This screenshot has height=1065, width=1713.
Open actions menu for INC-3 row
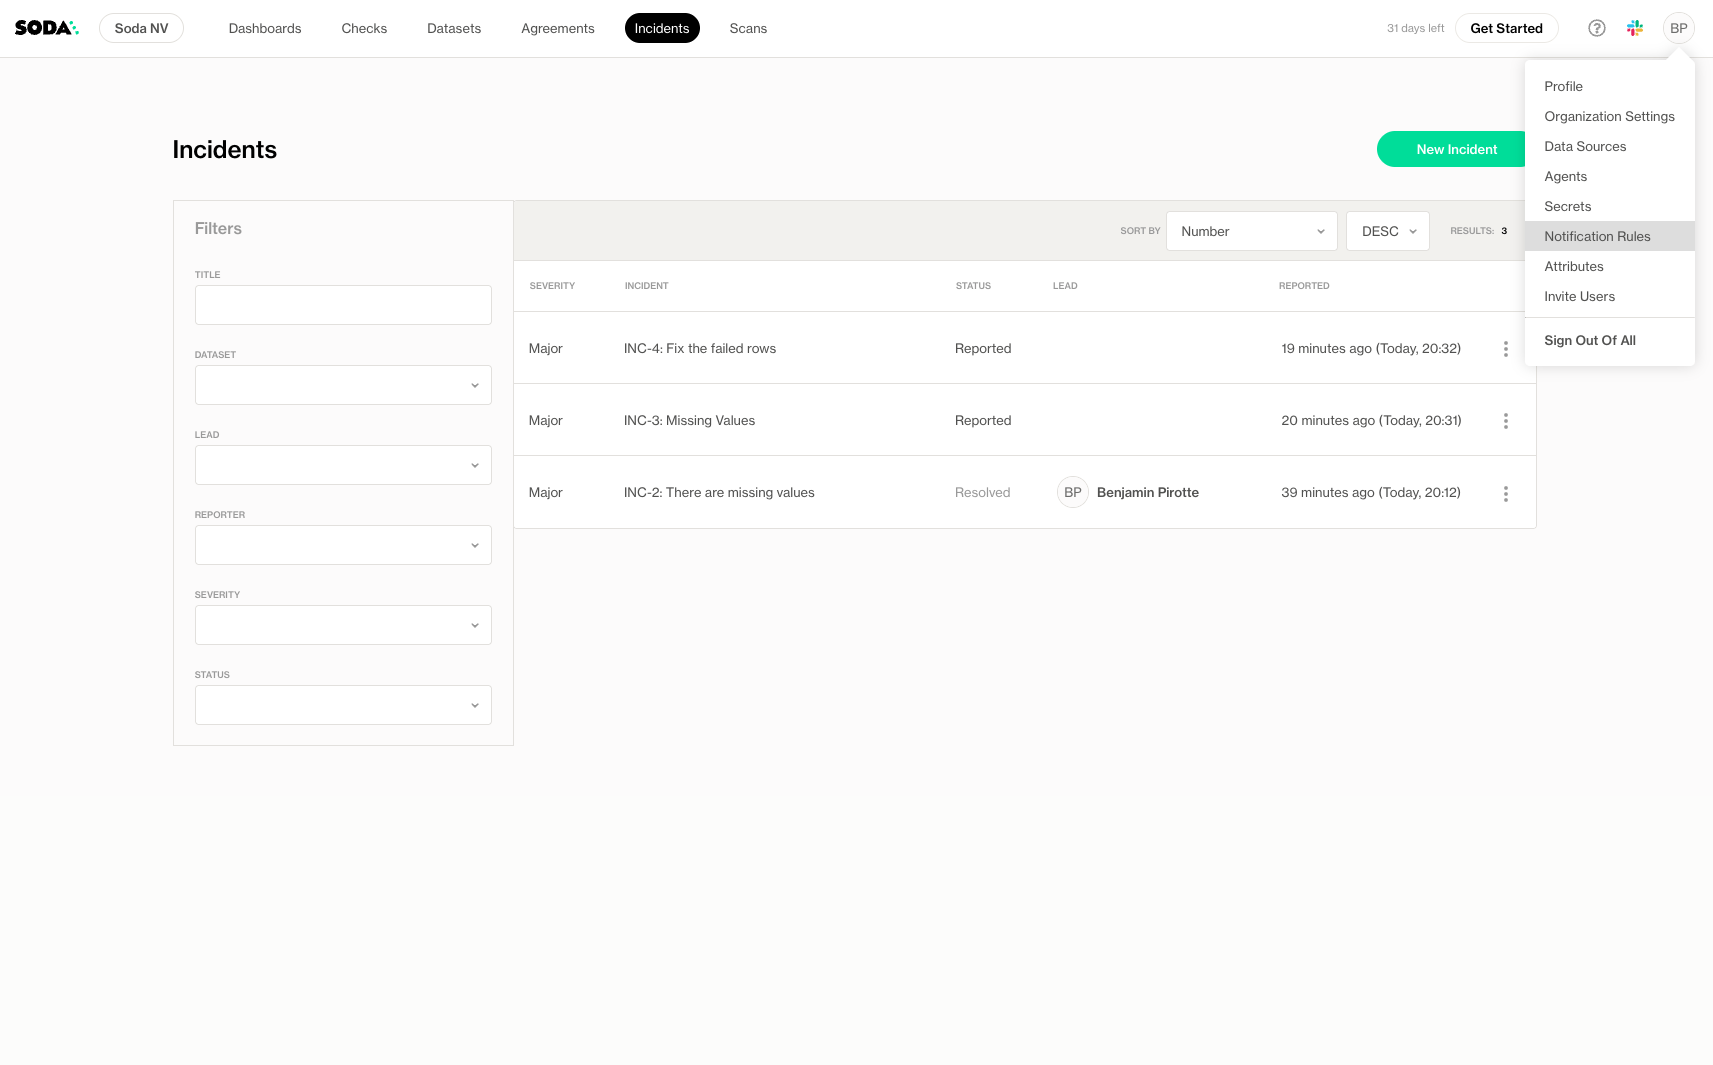[1505, 421]
